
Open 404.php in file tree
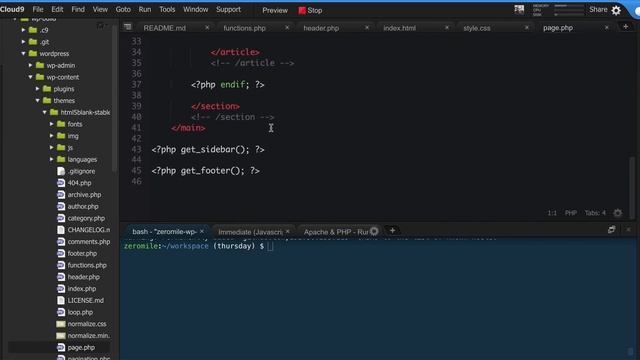pos(79,183)
